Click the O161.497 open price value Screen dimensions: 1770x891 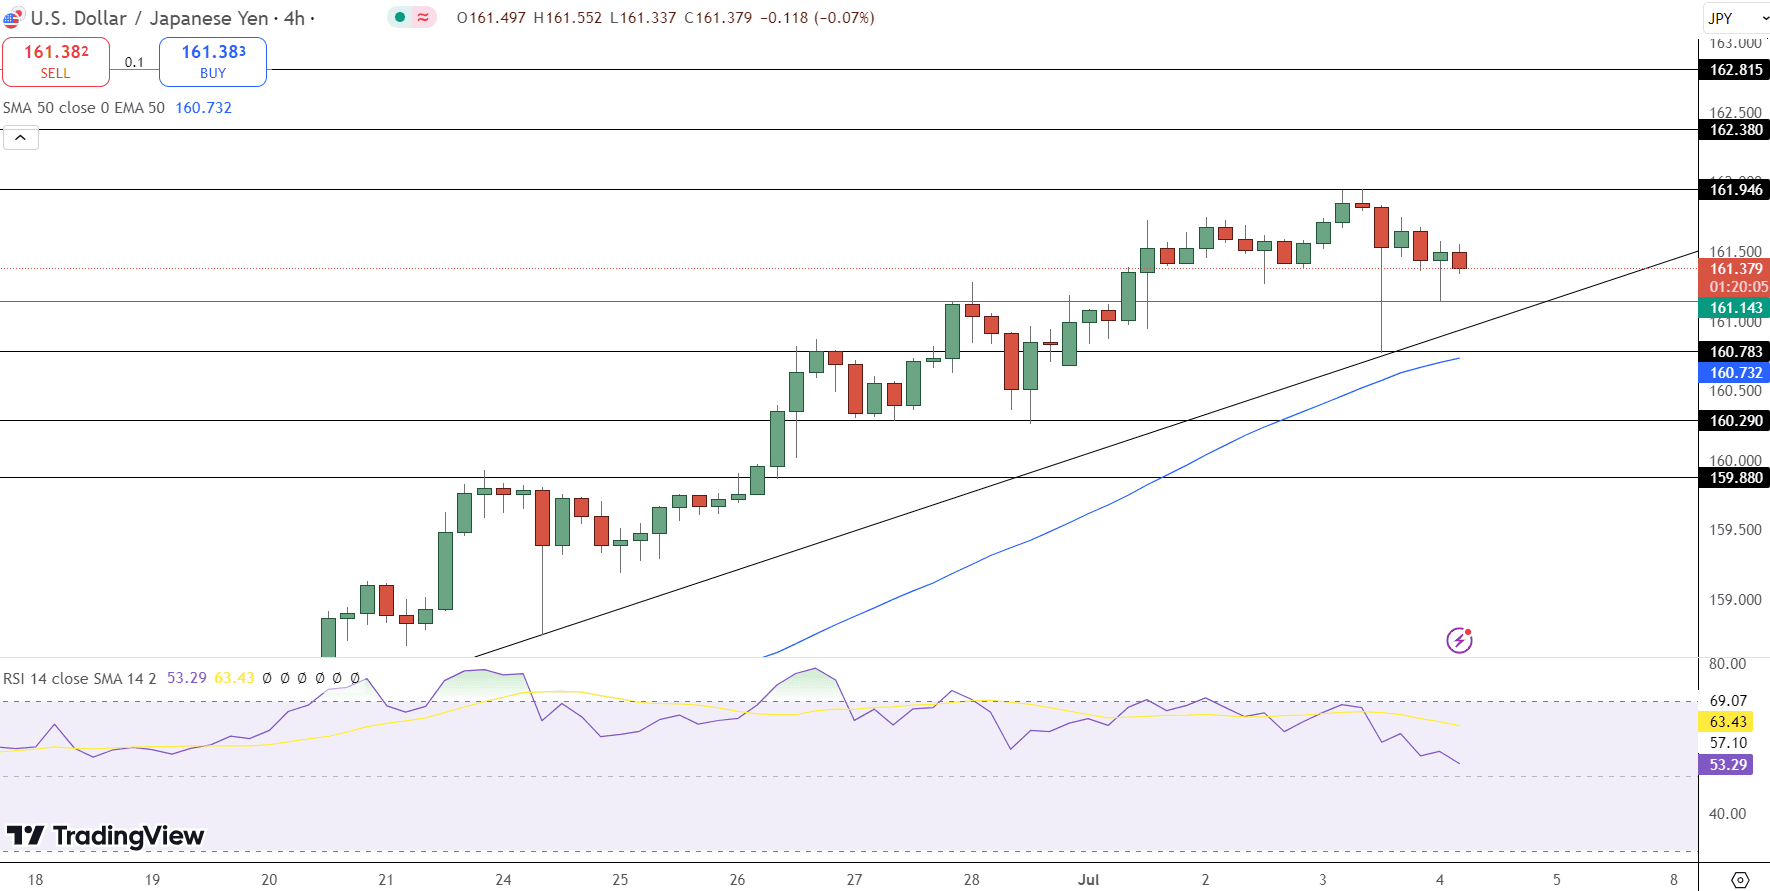point(491,18)
